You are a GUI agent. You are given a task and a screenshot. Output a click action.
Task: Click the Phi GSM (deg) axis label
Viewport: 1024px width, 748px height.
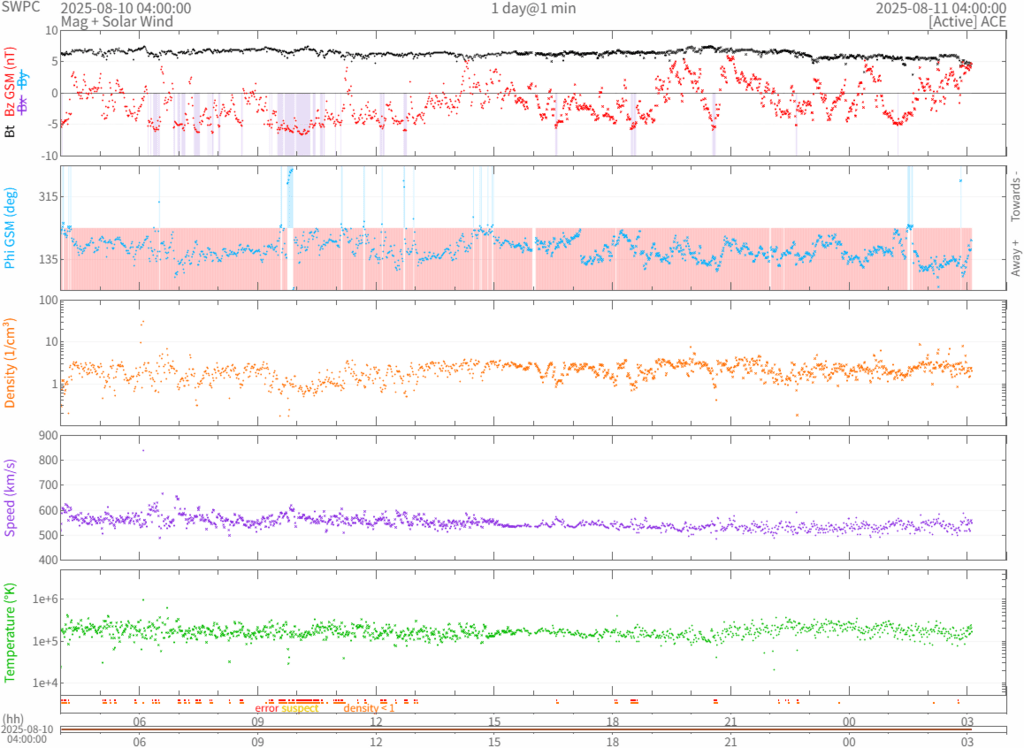coord(10,228)
